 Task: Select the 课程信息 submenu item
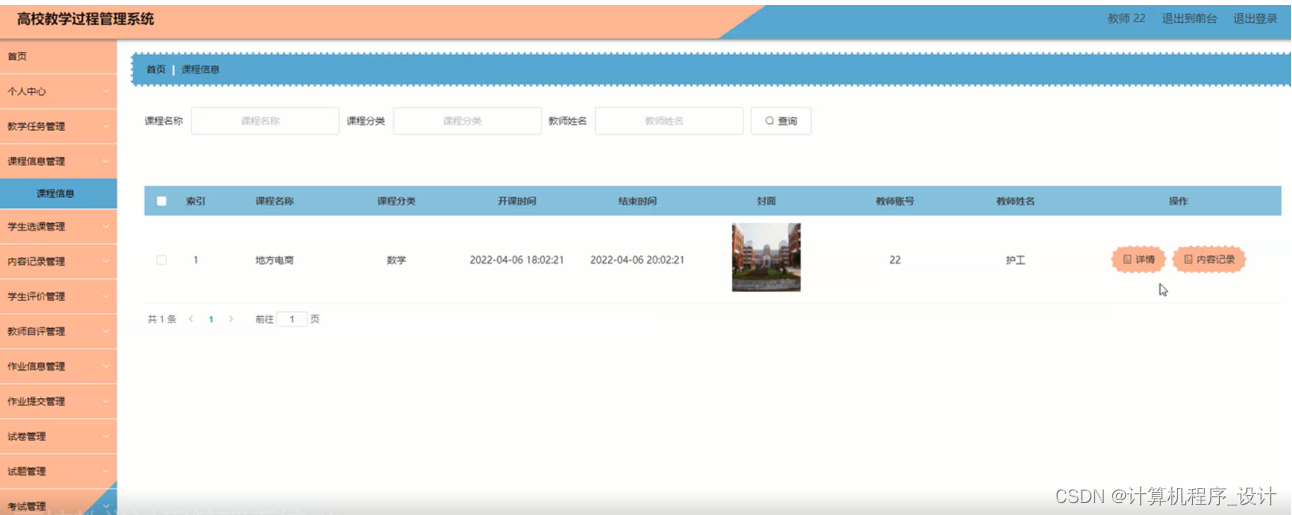tap(58, 194)
